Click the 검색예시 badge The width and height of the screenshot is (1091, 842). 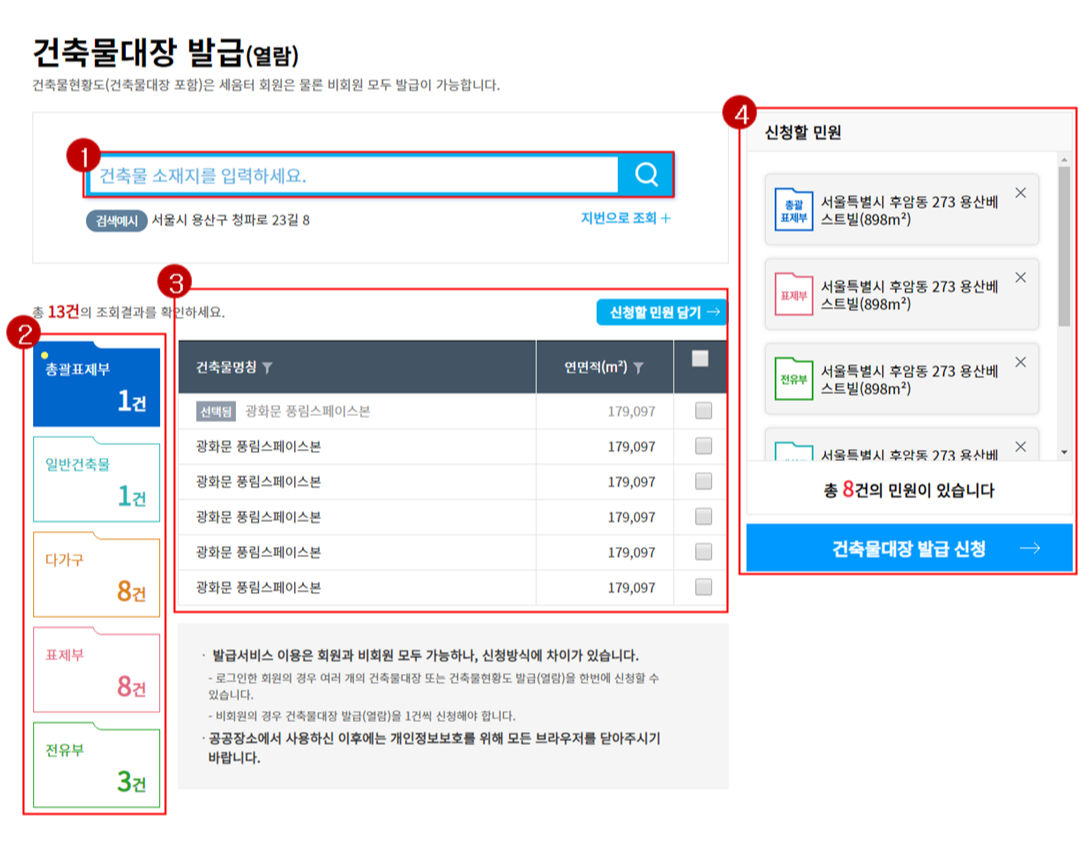[116, 221]
